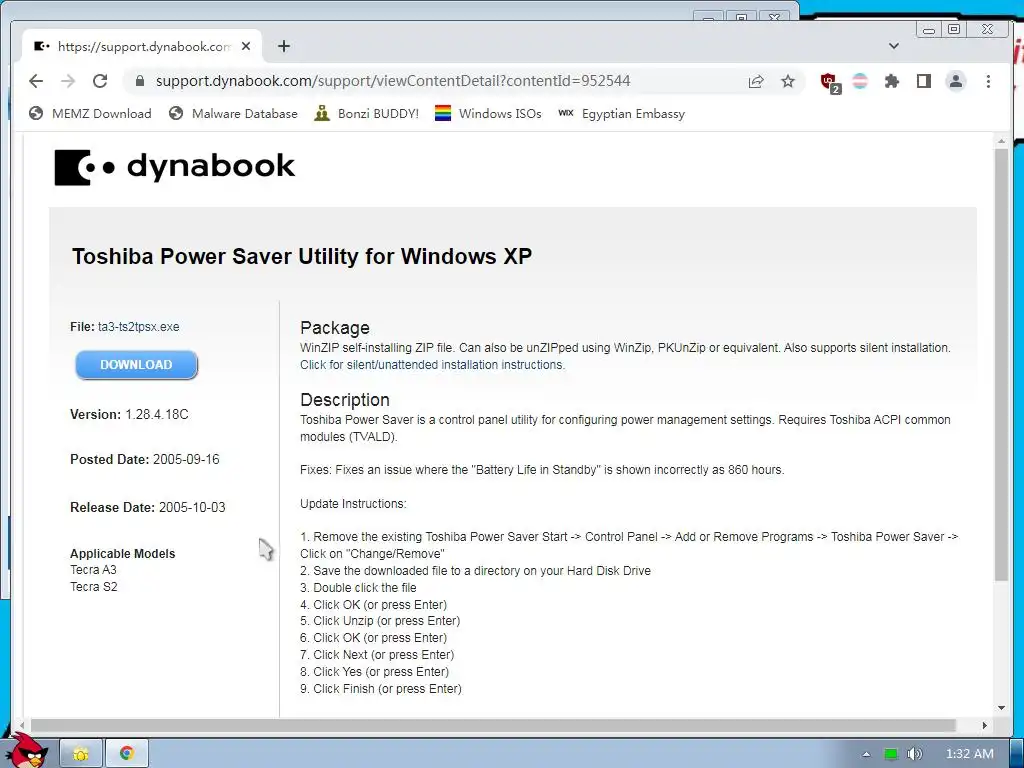Click file name ta3-ts2tpsx.exe
1024x768 pixels.
click(x=138, y=327)
